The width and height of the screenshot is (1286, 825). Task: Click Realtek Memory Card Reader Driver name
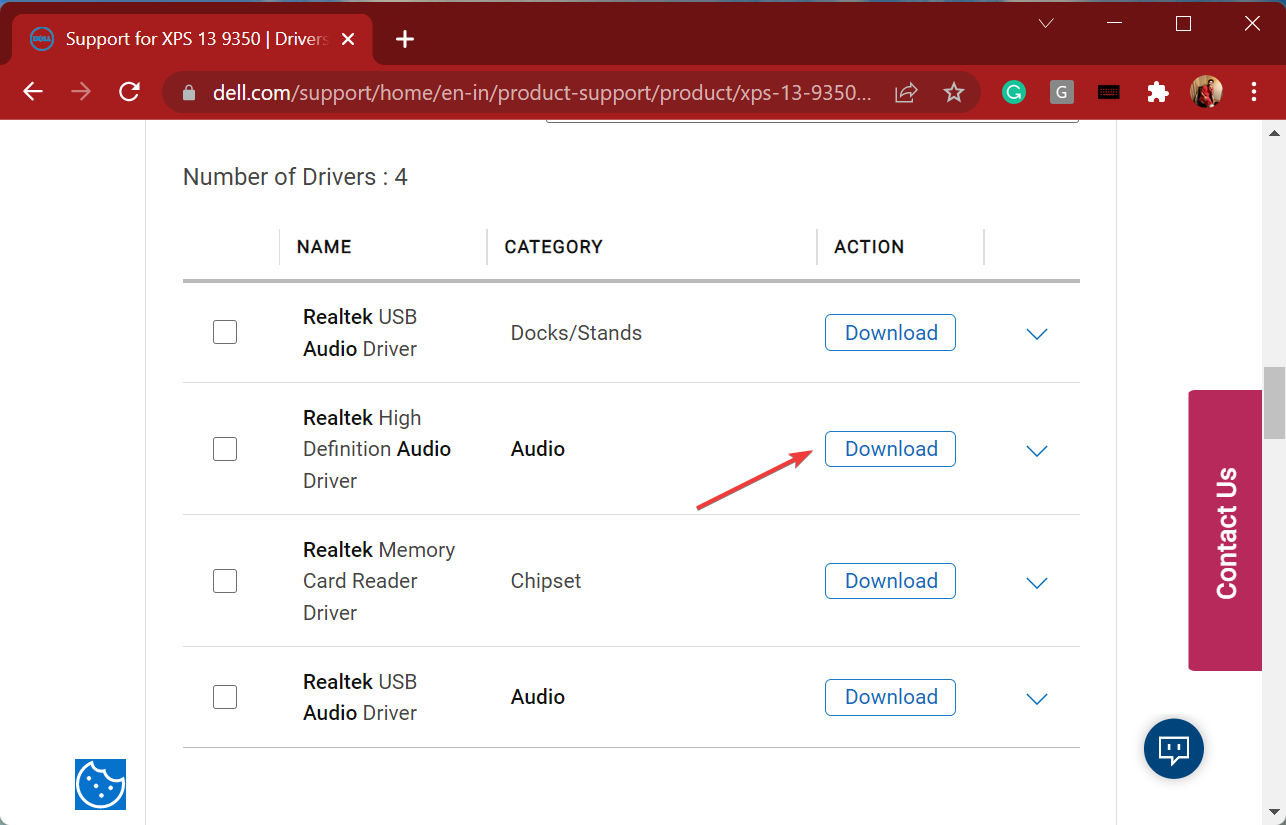click(379, 581)
